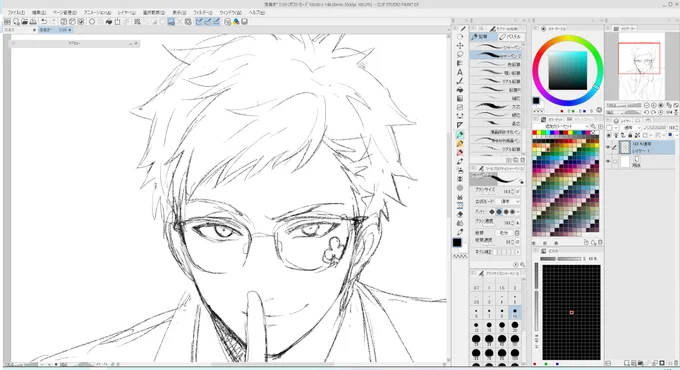The height and width of the screenshot is (370, 680).
Task: Select fourth anti-aliasing option (strong)
Action: [513, 212]
